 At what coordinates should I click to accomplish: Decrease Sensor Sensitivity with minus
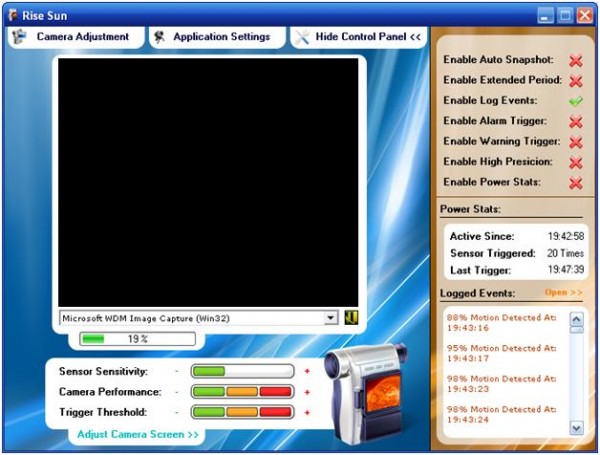point(177,371)
